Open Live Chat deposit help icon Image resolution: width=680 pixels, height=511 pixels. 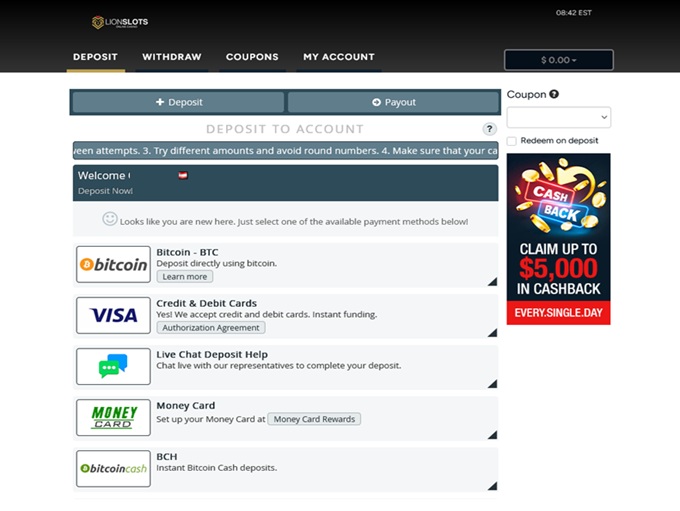[x=113, y=366]
